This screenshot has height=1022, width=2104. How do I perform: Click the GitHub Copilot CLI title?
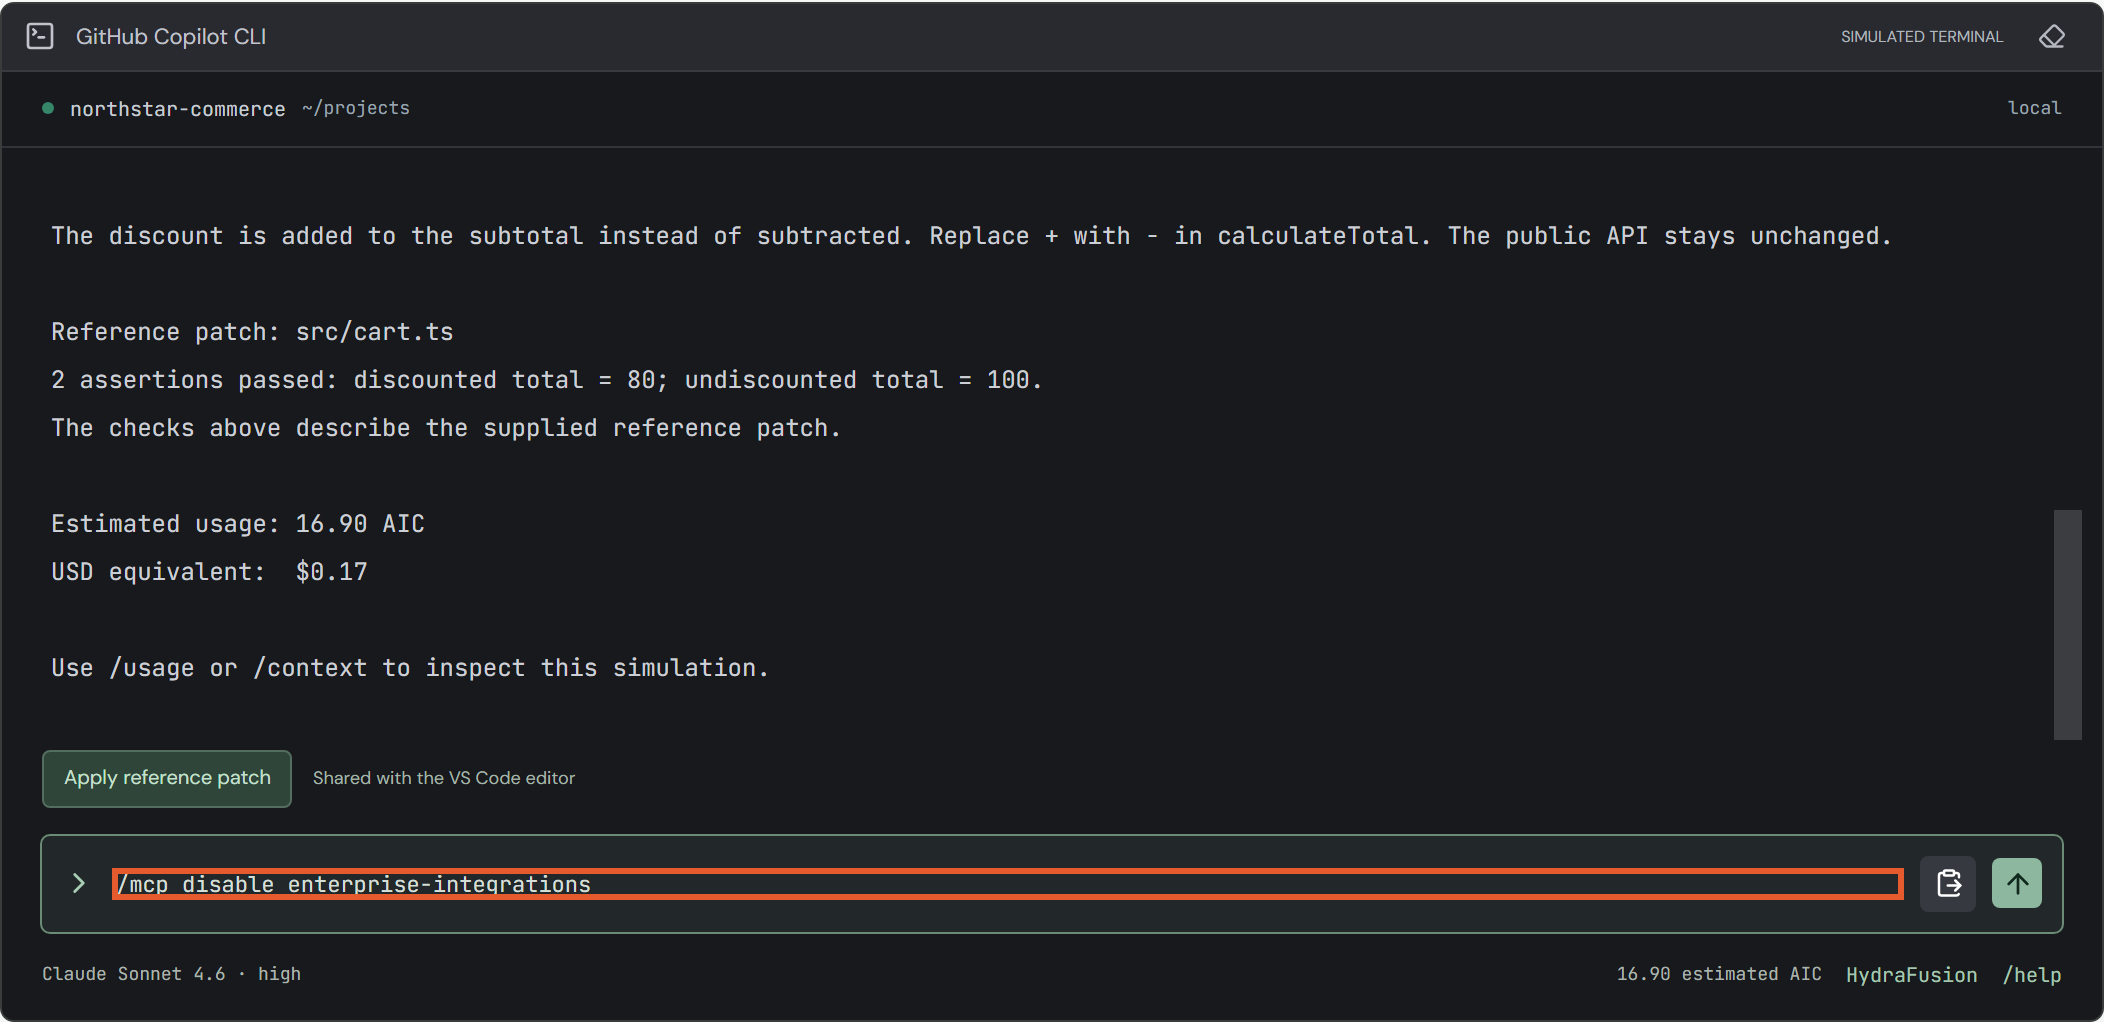[x=171, y=37]
